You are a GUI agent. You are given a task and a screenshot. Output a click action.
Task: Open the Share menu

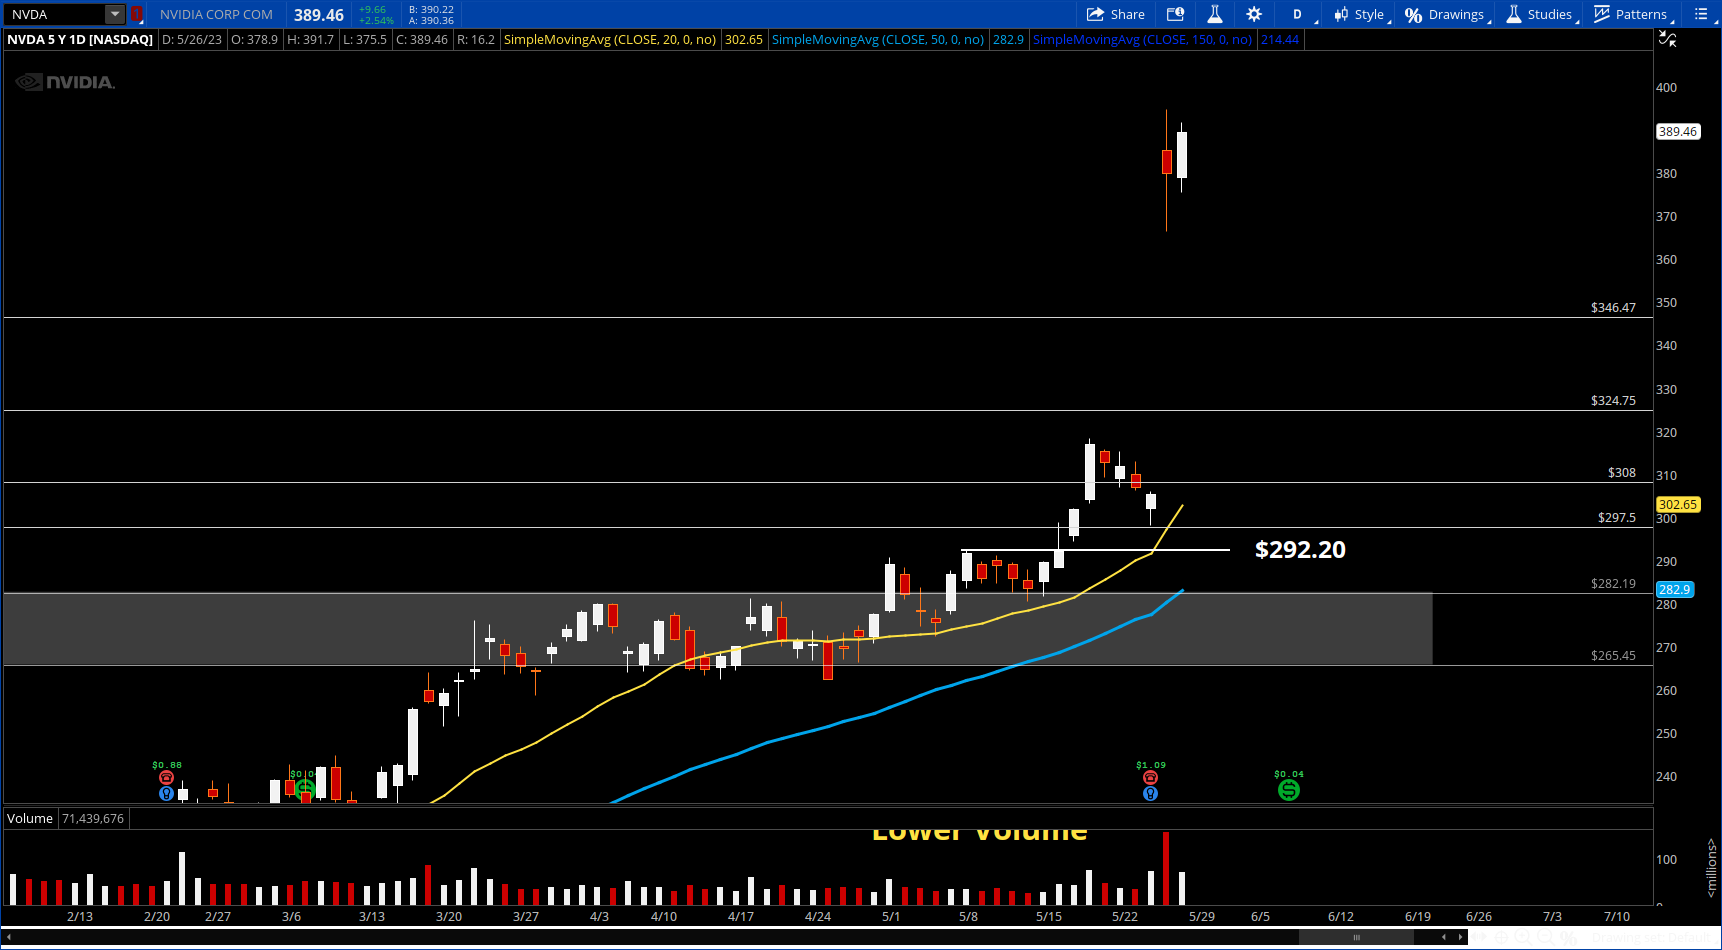coord(1115,14)
